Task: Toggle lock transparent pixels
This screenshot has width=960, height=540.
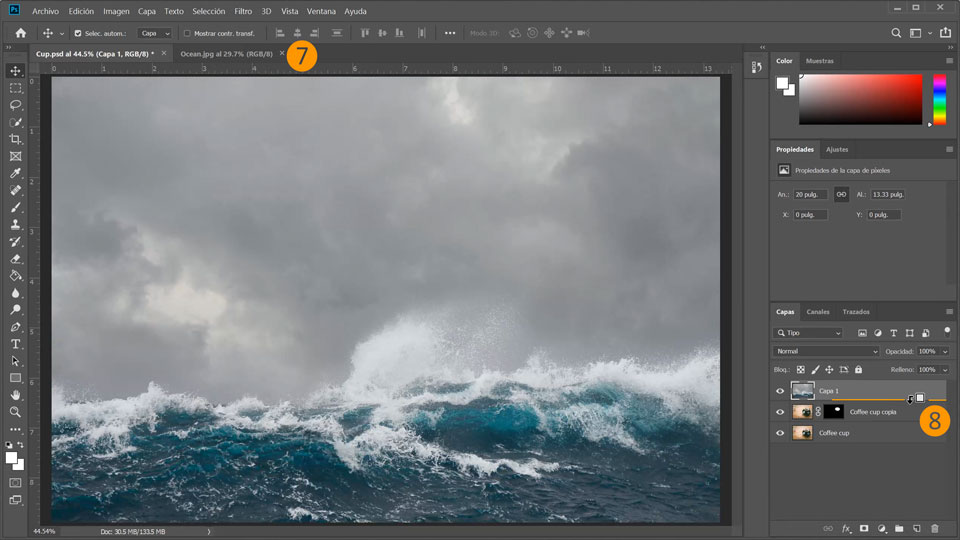Action: [x=800, y=370]
